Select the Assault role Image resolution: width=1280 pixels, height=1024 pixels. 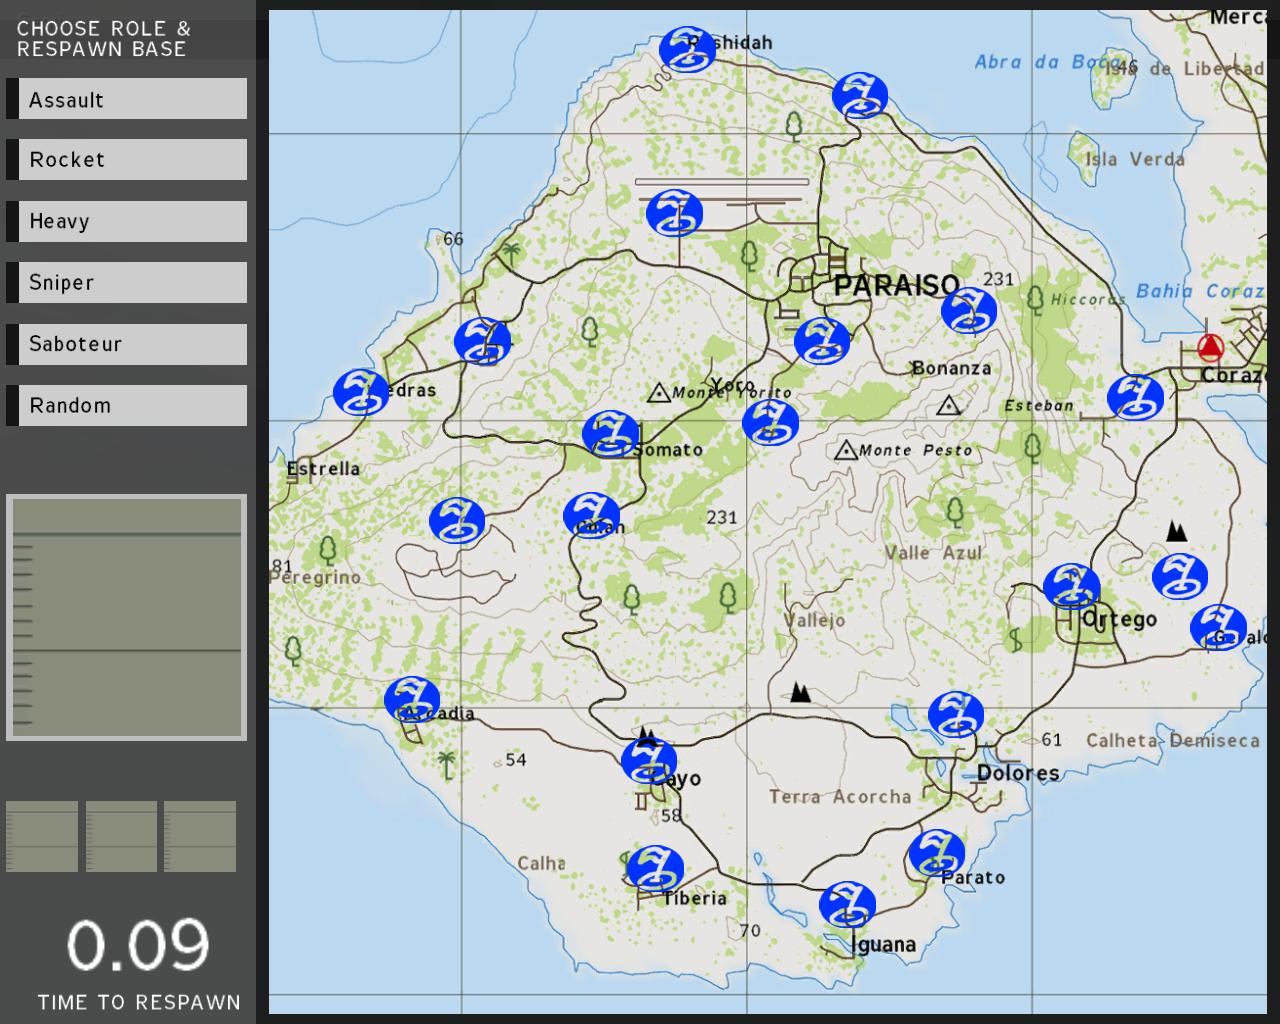(x=127, y=99)
